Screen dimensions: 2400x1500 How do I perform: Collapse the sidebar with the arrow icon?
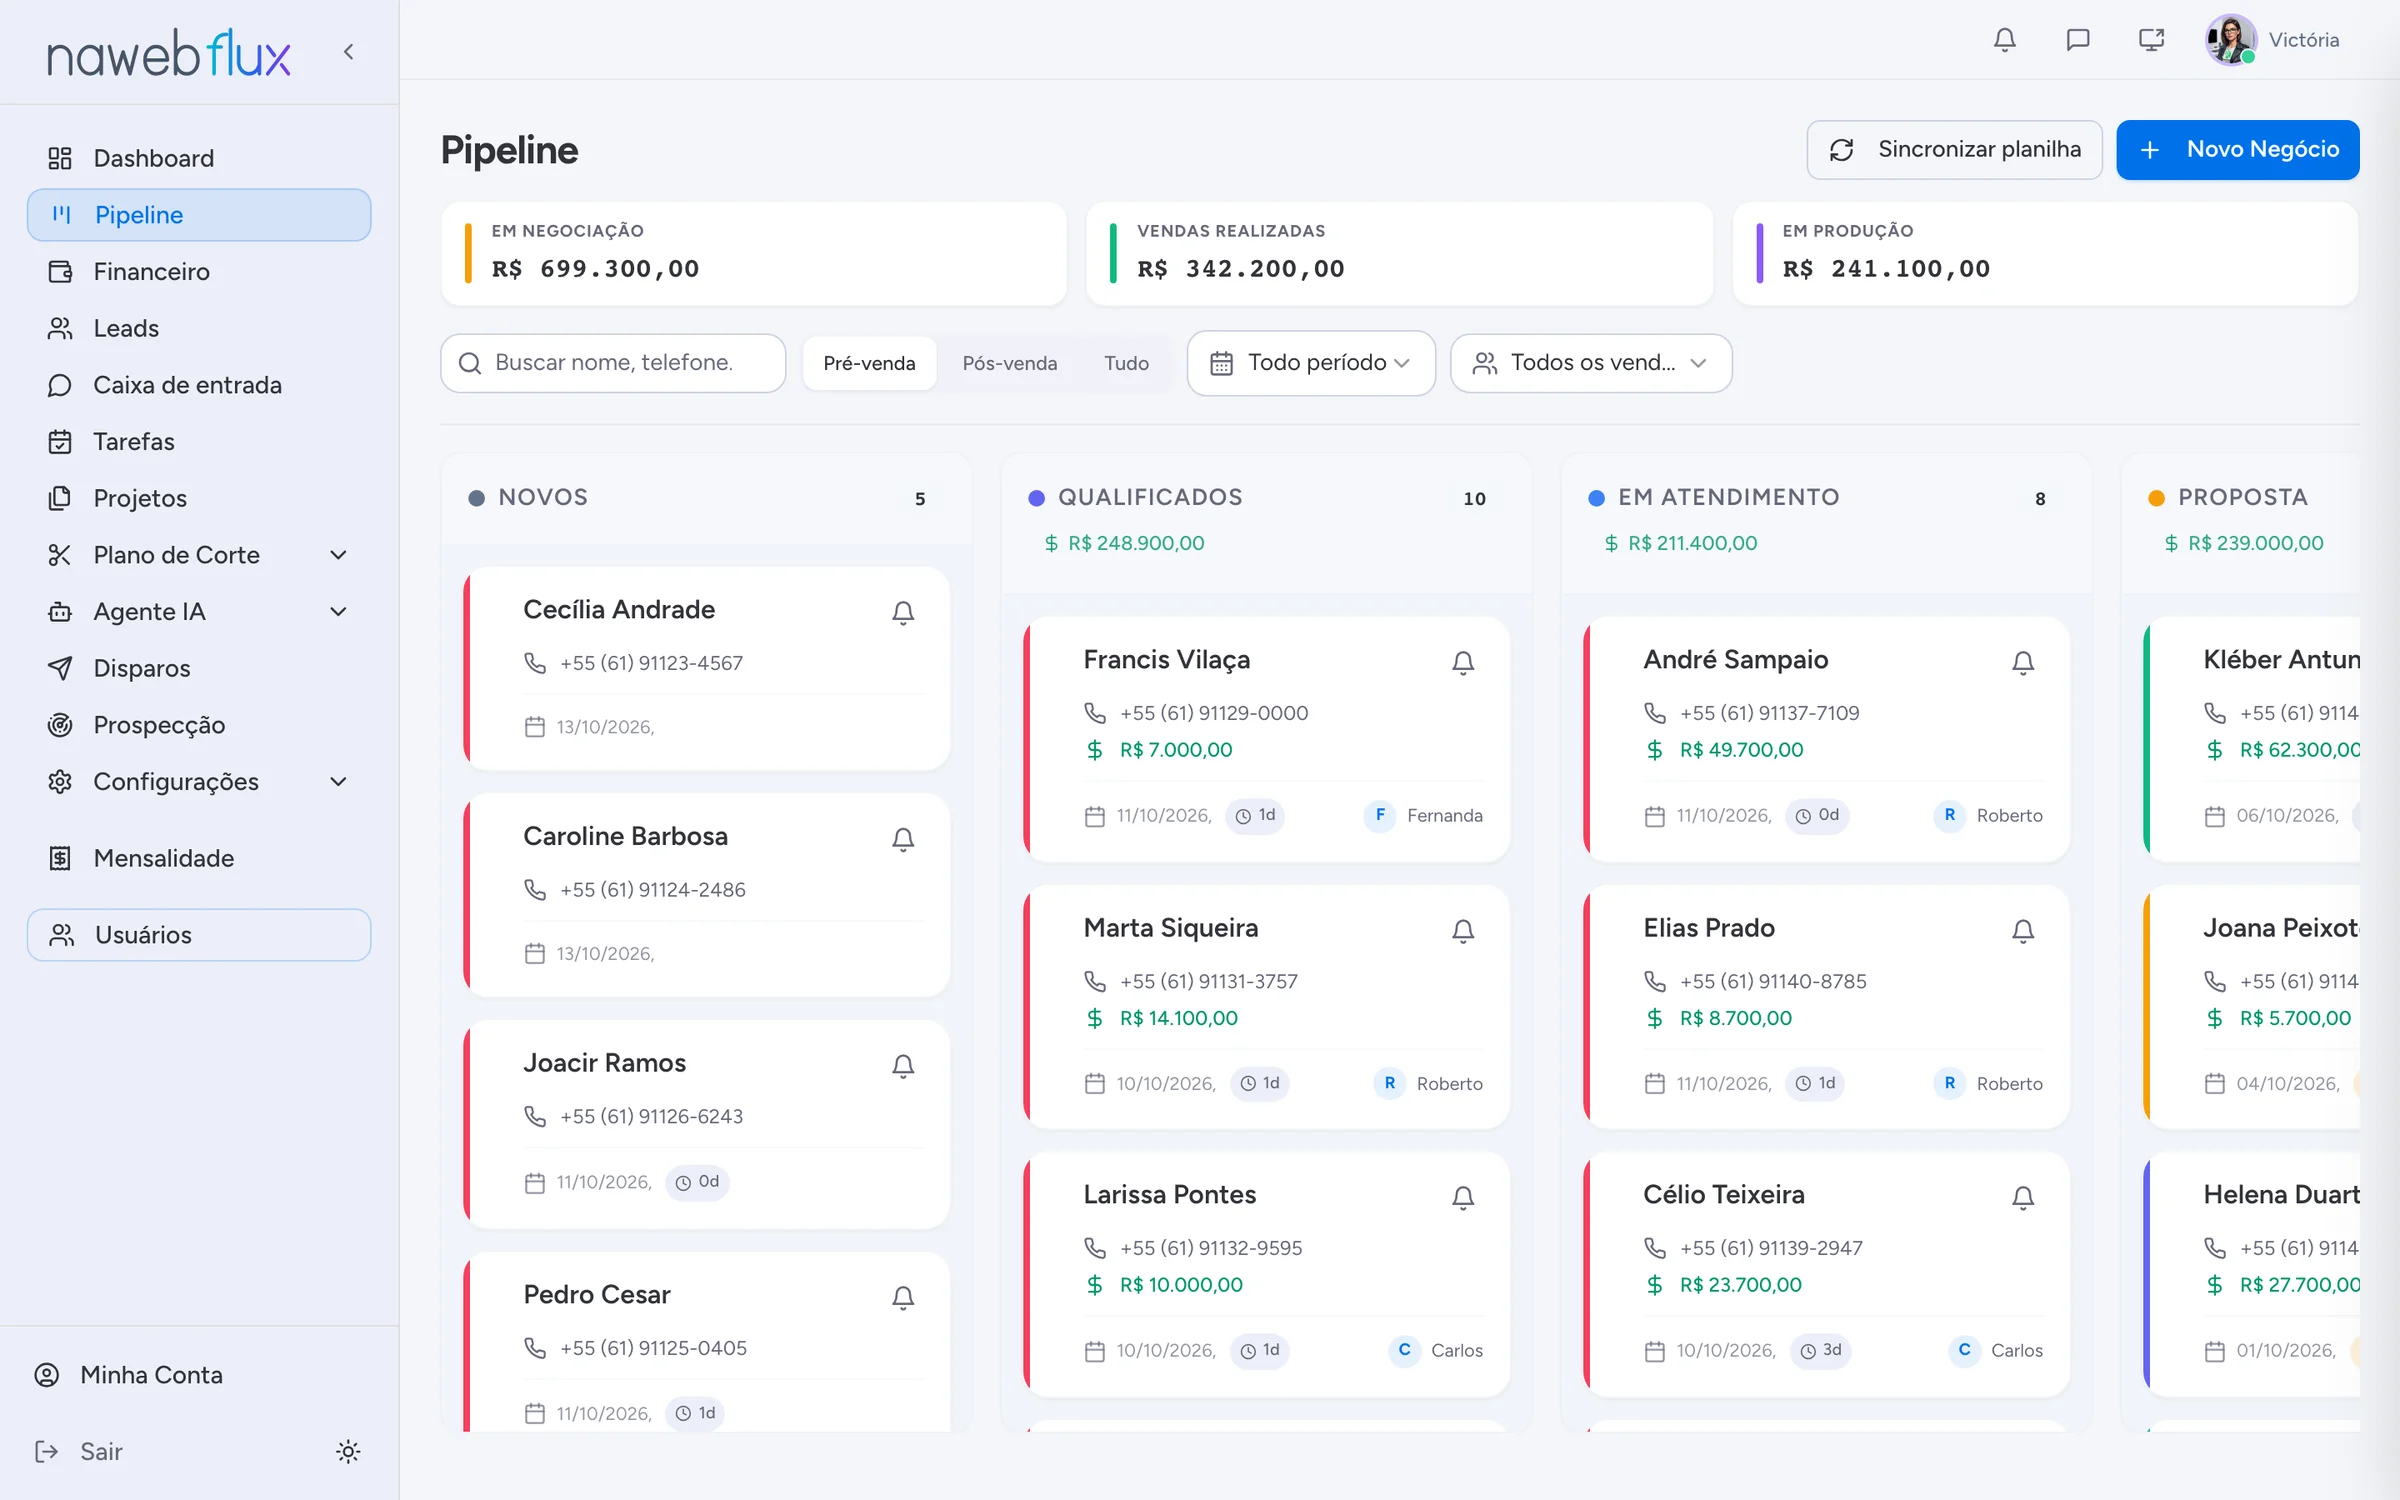(349, 52)
